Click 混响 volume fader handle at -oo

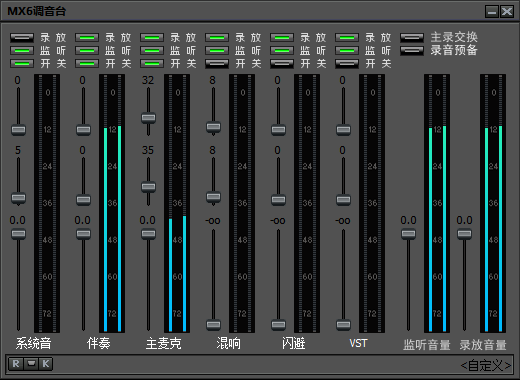213,324
